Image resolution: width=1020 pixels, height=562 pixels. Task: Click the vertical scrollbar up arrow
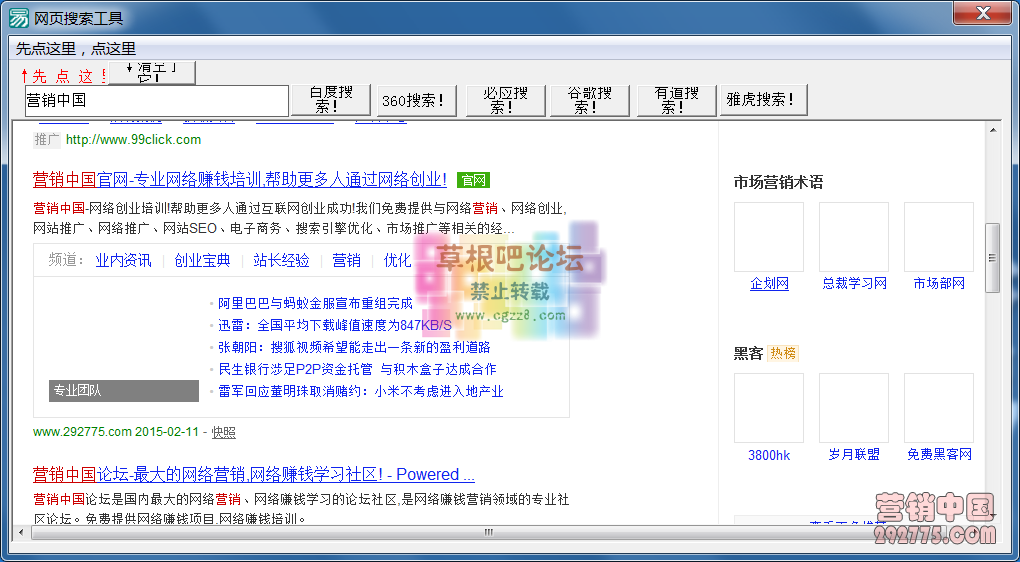(993, 130)
